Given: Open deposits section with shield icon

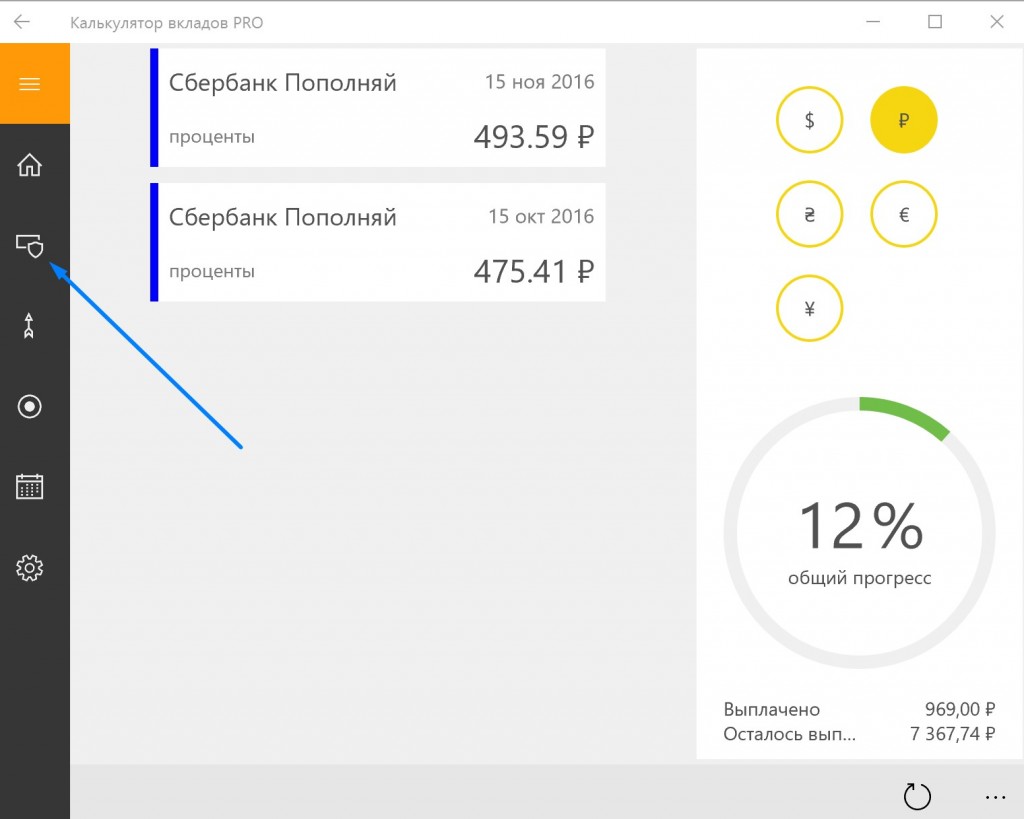Looking at the screenshot, I should tap(30, 245).
